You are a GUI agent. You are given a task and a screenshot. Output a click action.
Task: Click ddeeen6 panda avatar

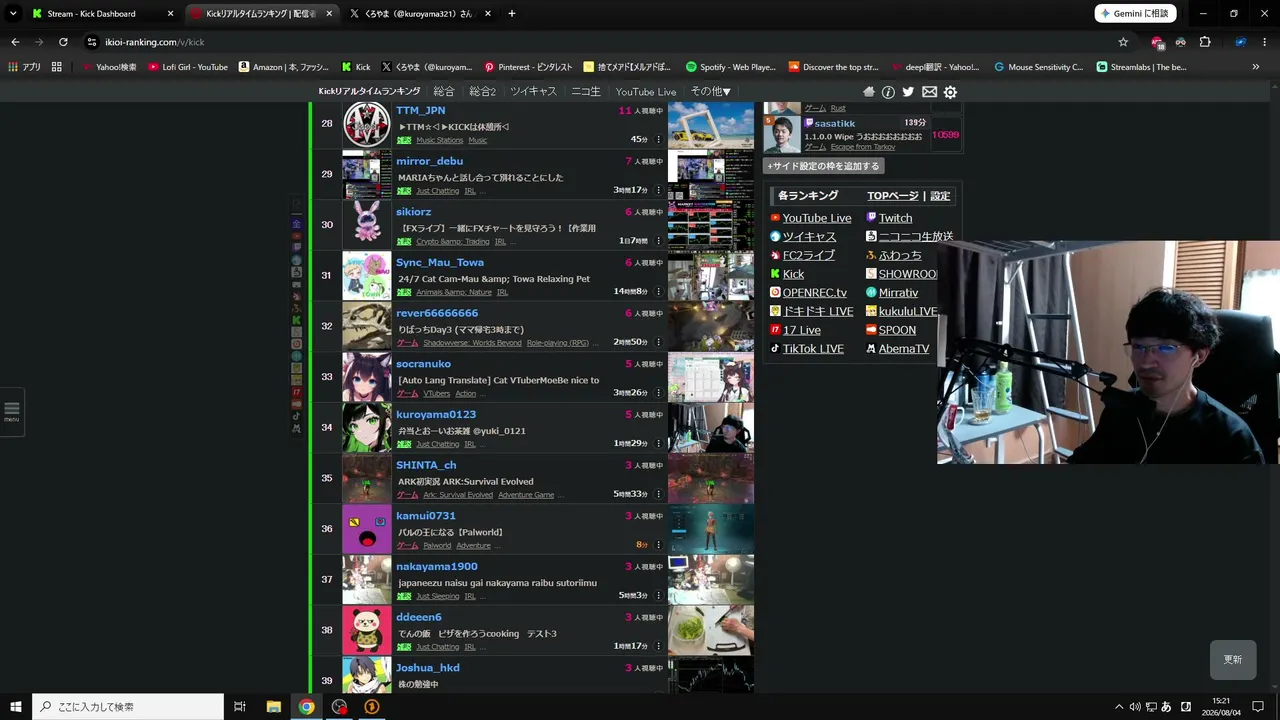point(367,630)
